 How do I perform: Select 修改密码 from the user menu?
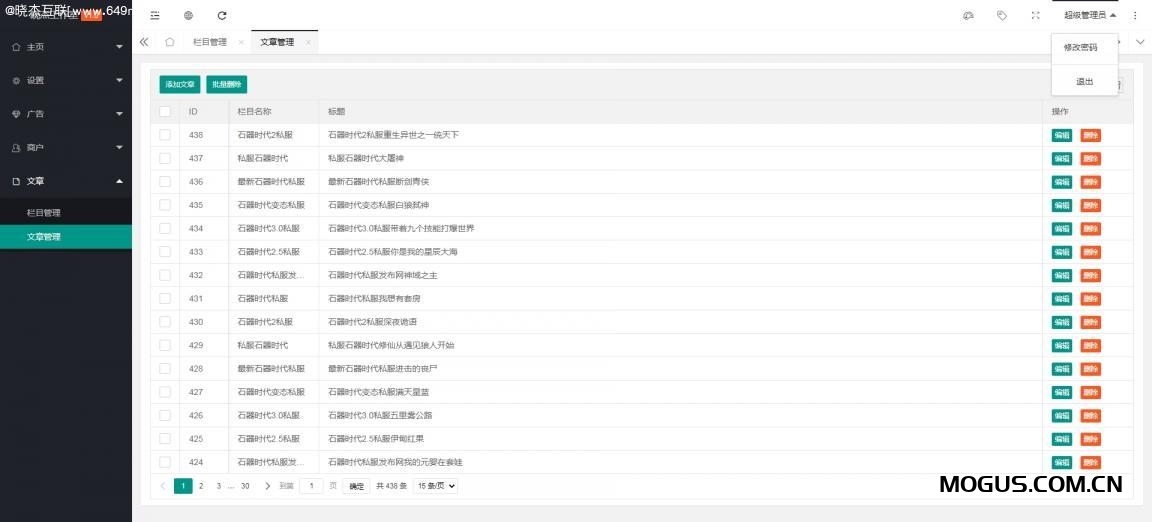pyautogui.click(x=1080, y=47)
